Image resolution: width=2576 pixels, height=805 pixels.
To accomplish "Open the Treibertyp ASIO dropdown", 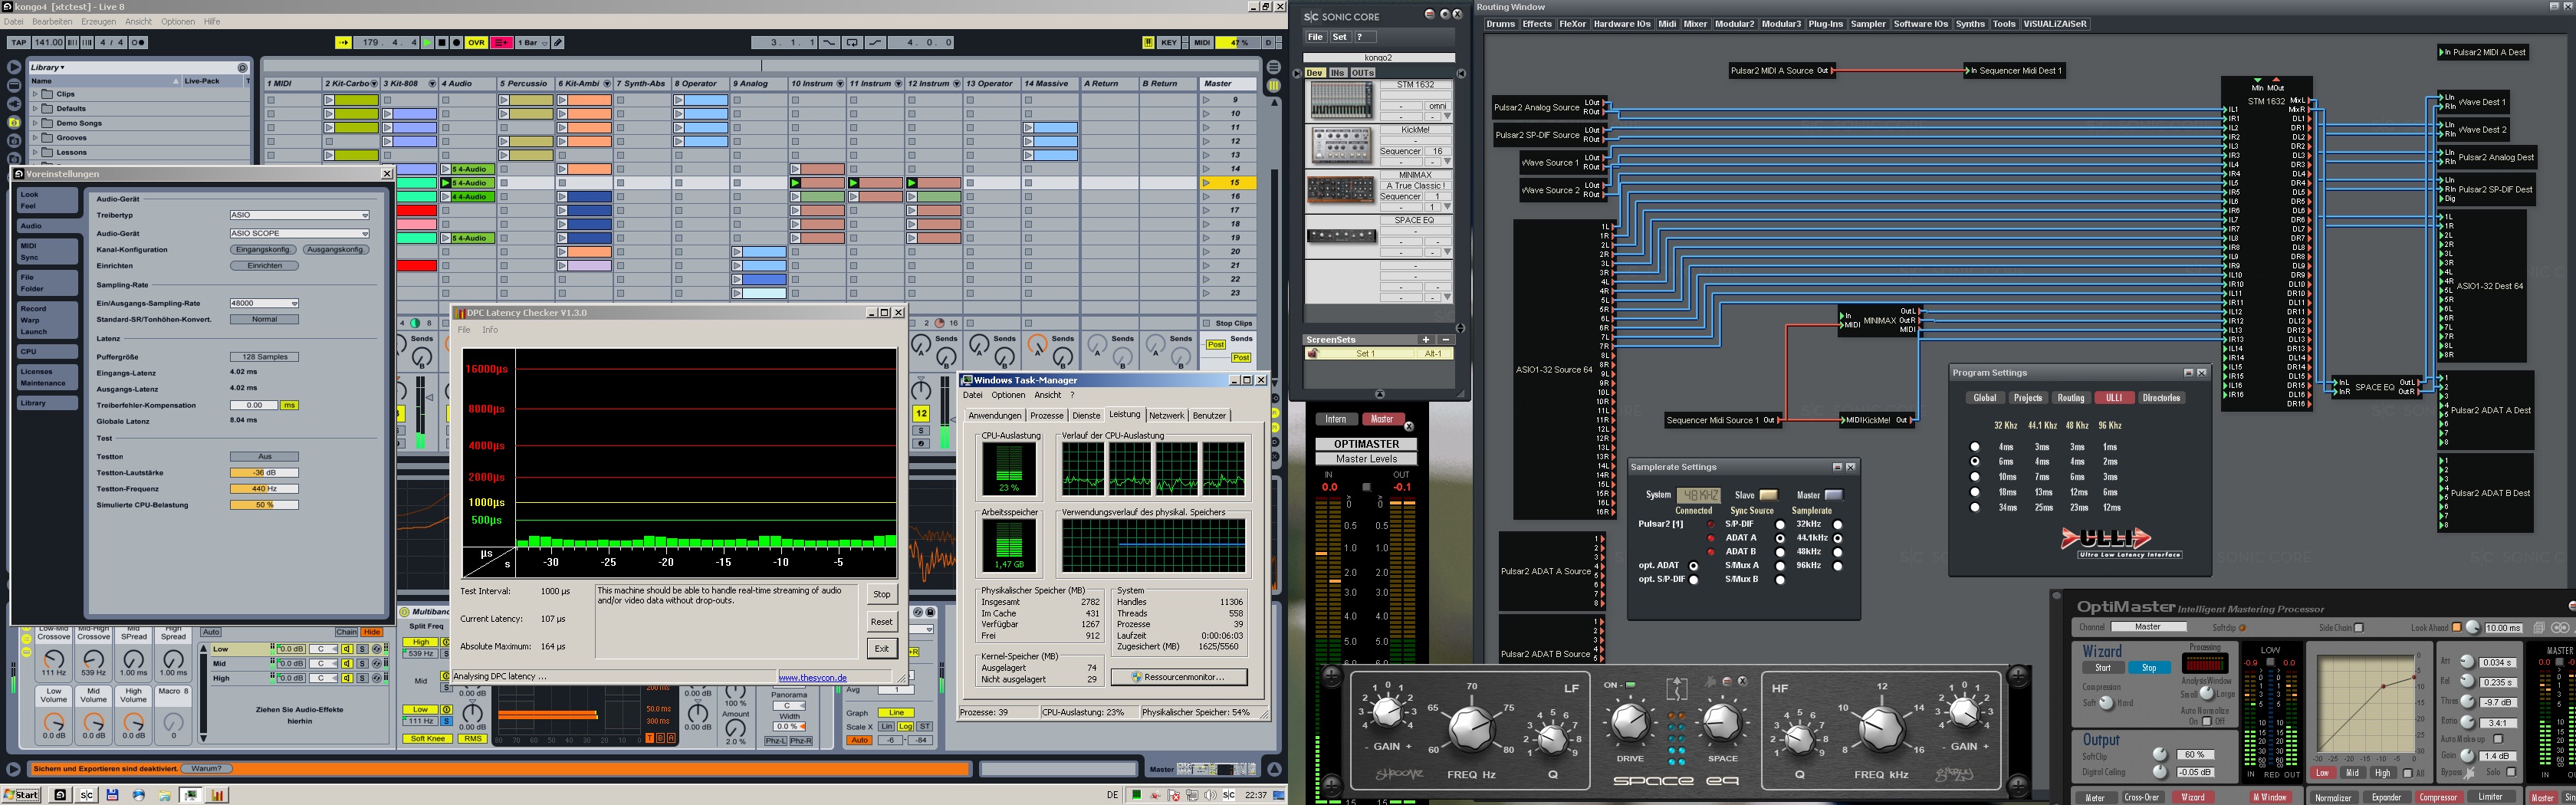I will tap(299, 215).
